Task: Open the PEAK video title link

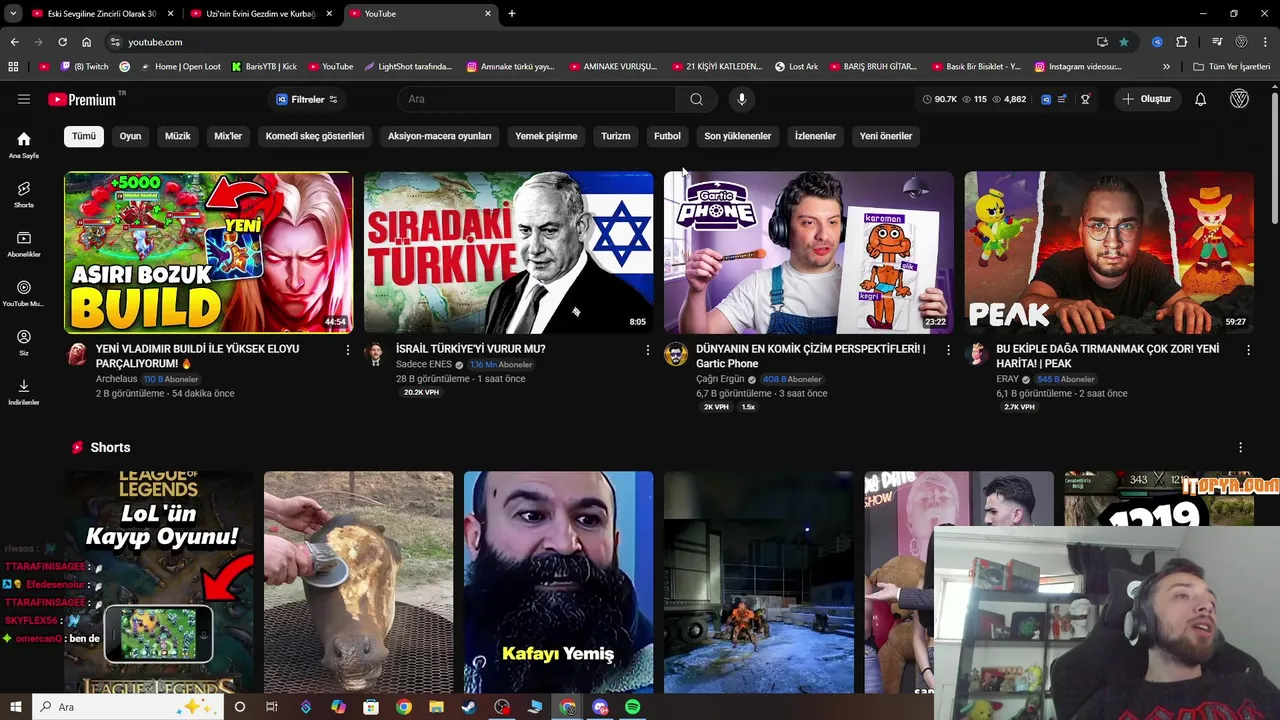Action: (x=1108, y=356)
